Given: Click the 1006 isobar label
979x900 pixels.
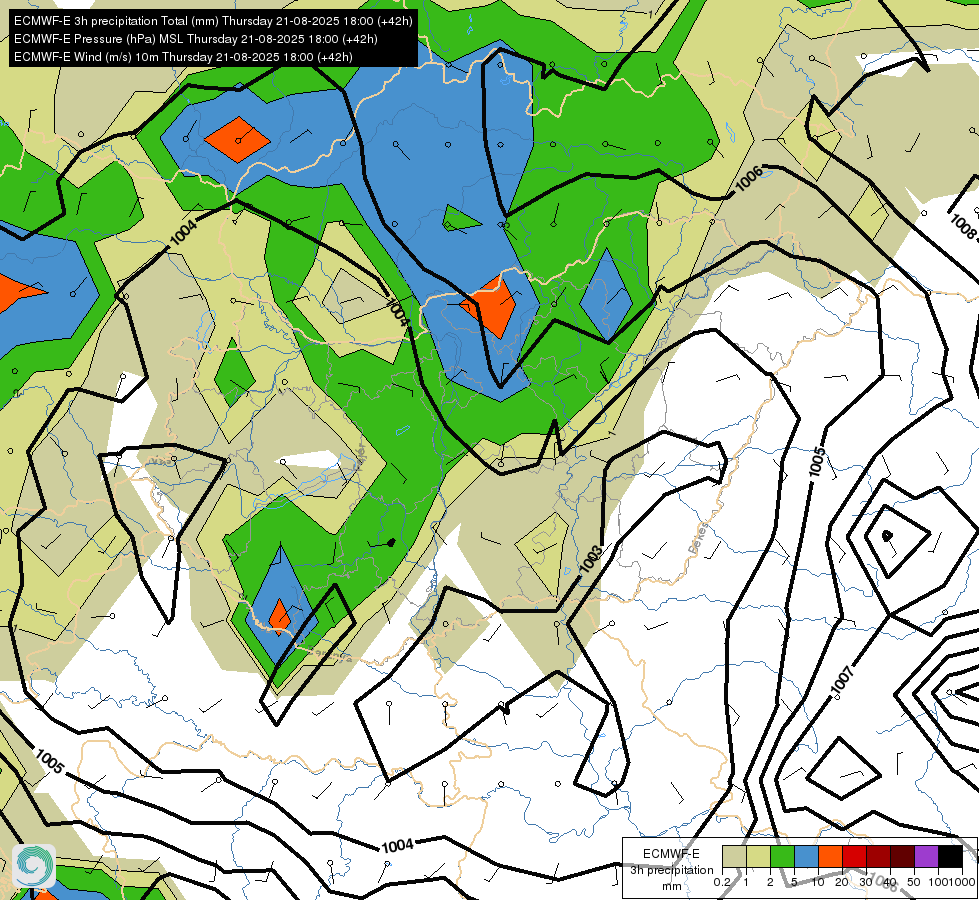Looking at the screenshot, I should click(749, 178).
